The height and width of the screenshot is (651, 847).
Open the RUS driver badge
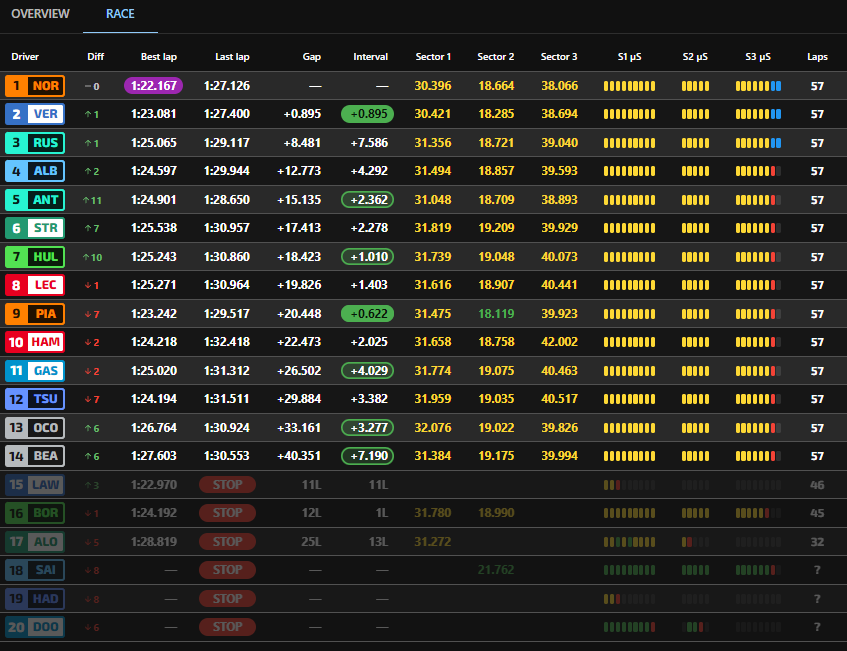point(35,143)
